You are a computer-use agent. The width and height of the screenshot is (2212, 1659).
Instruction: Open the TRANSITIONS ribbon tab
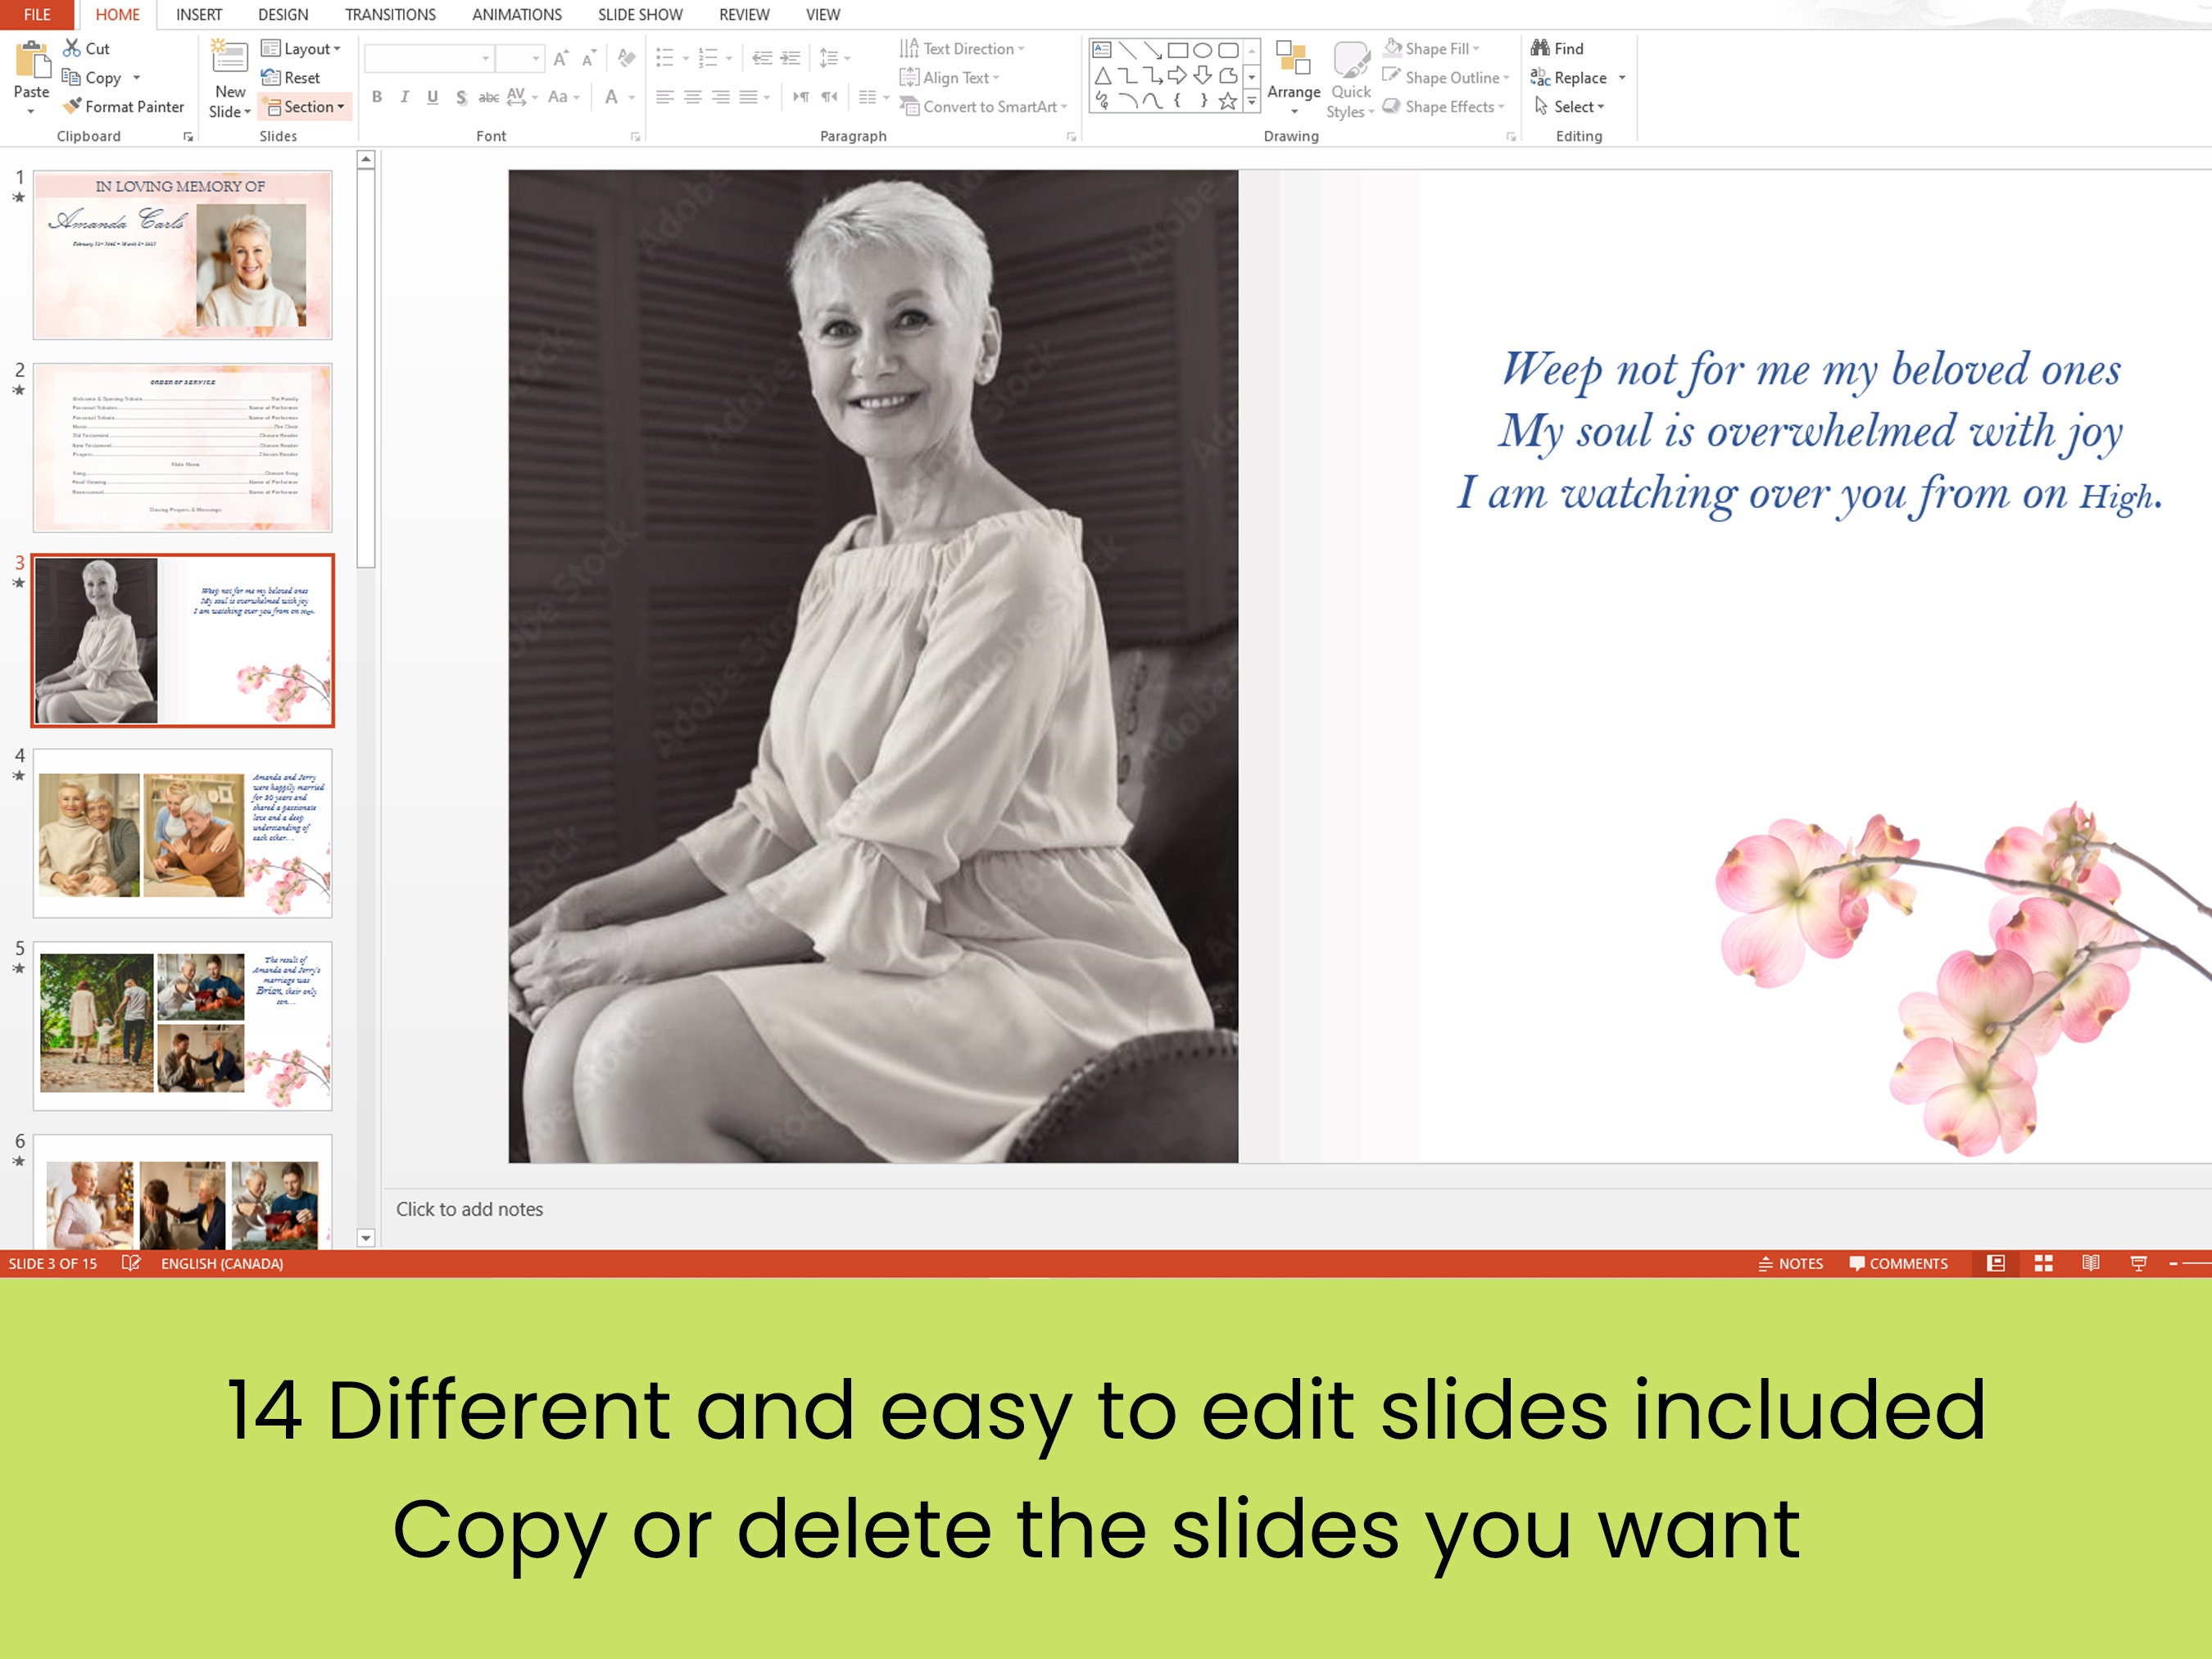(390, 14)
